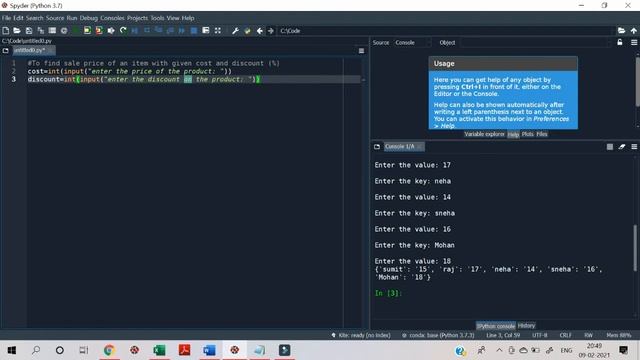Image resolution: width=640 pixels, height=360 pixels.
Task: Open file using the folder toolbar icon
Action: [x=17, y=31]
